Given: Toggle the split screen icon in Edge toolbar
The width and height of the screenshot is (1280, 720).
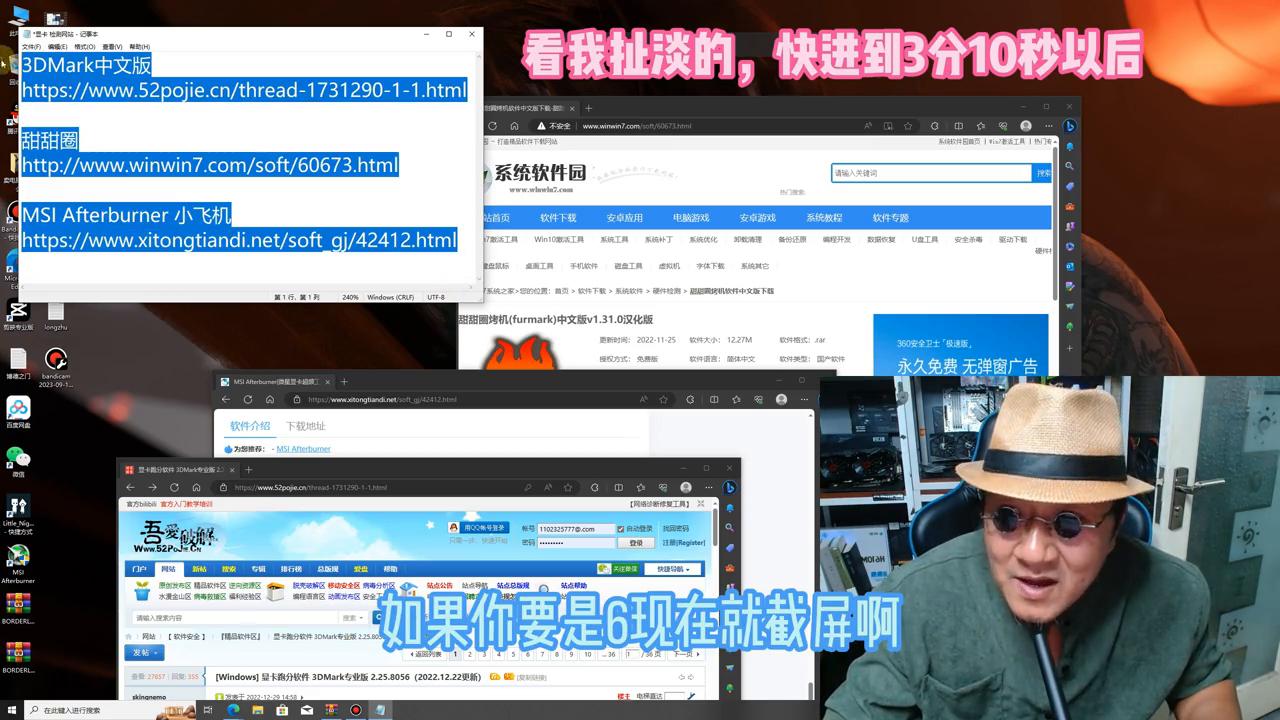Looking at the screenshot, I should pyautogui.click(x=618, y=487).
